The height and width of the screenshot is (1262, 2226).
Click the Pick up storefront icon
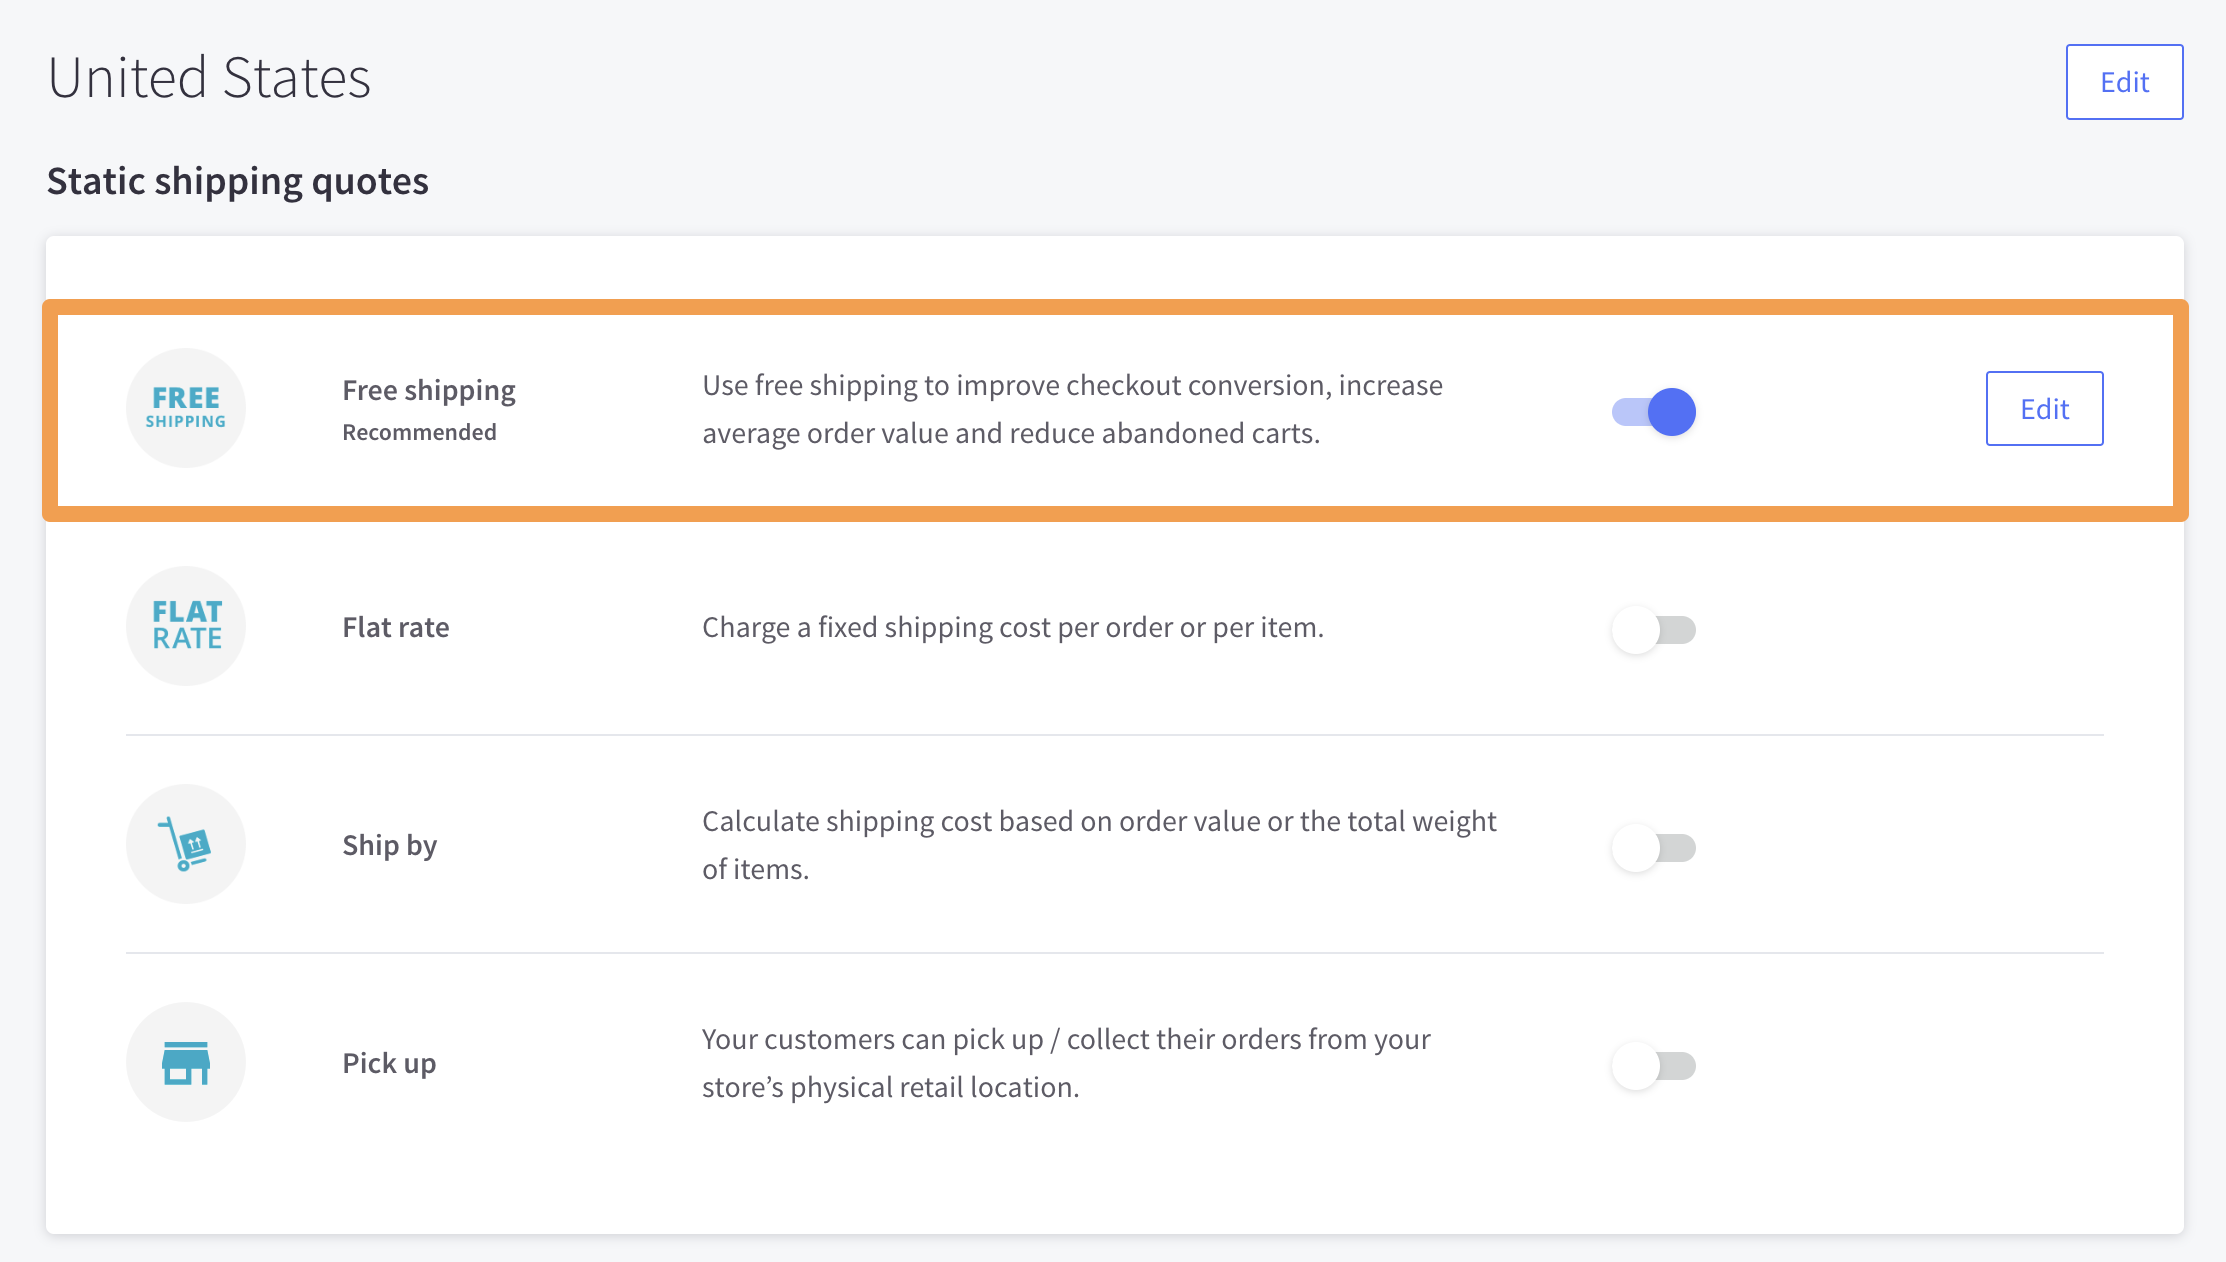point(186,1062)
